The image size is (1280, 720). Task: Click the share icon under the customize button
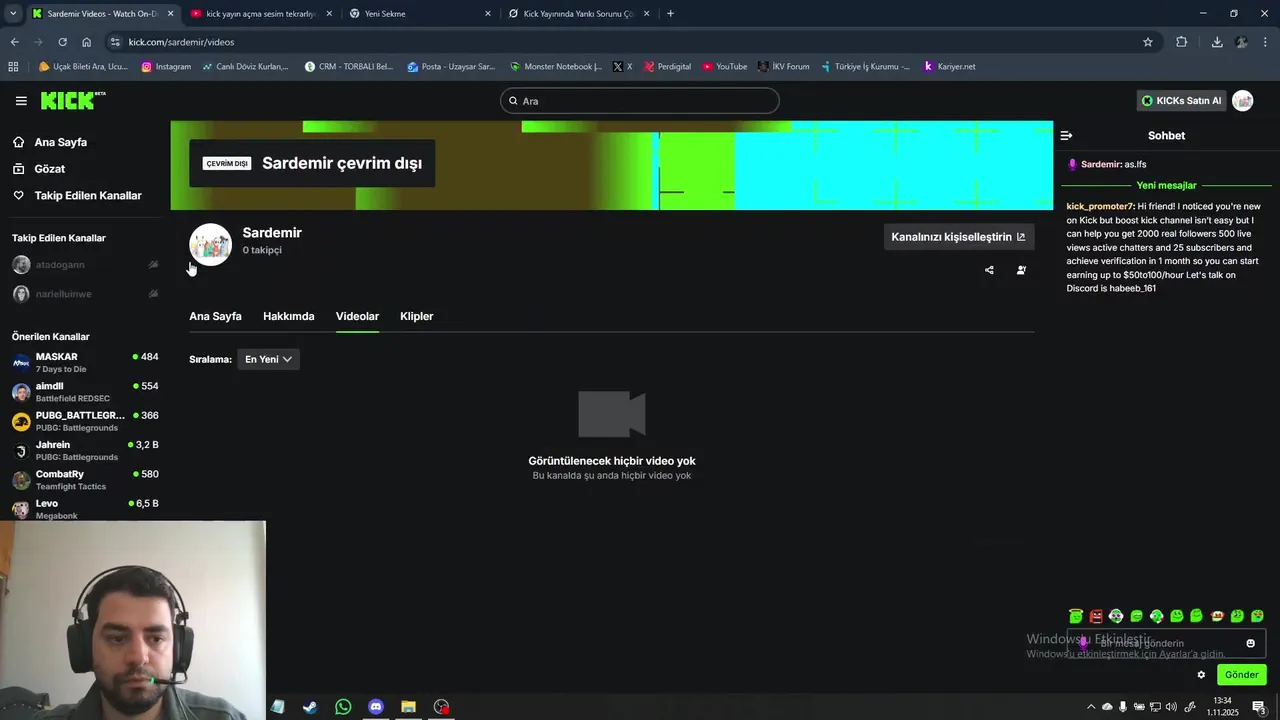[x=989, y=270]
